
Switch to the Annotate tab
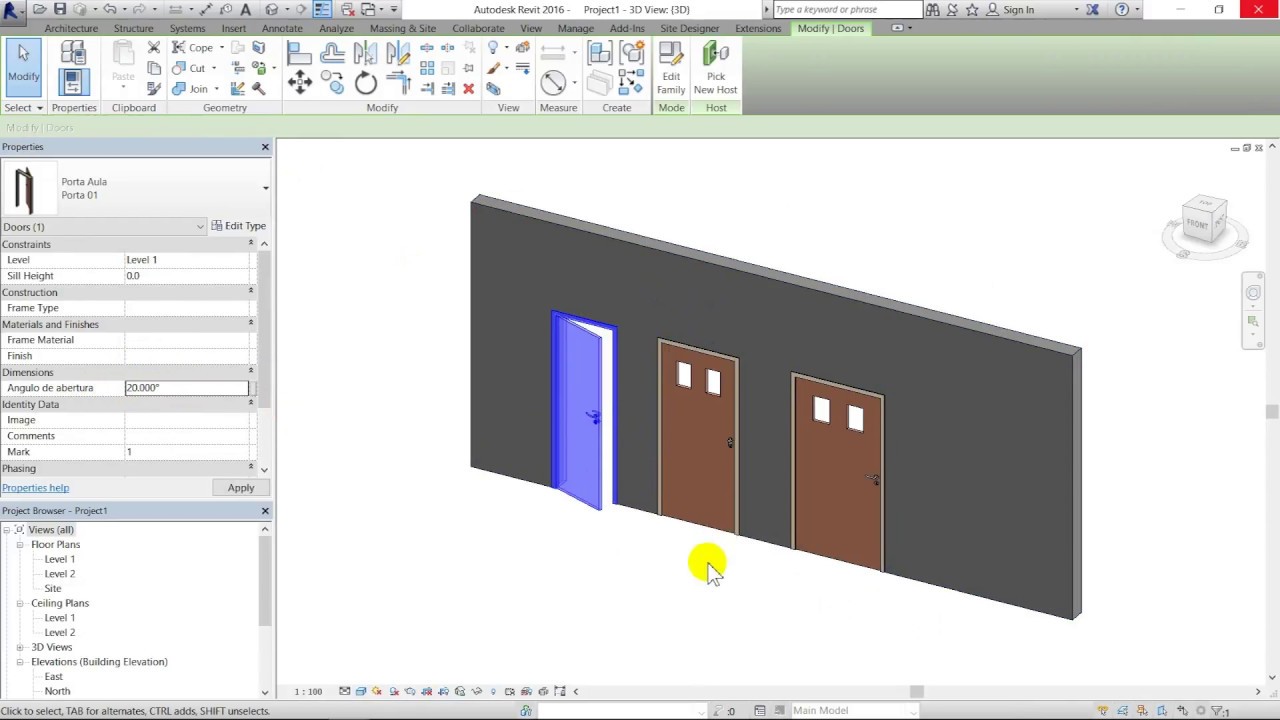[282, 28]
